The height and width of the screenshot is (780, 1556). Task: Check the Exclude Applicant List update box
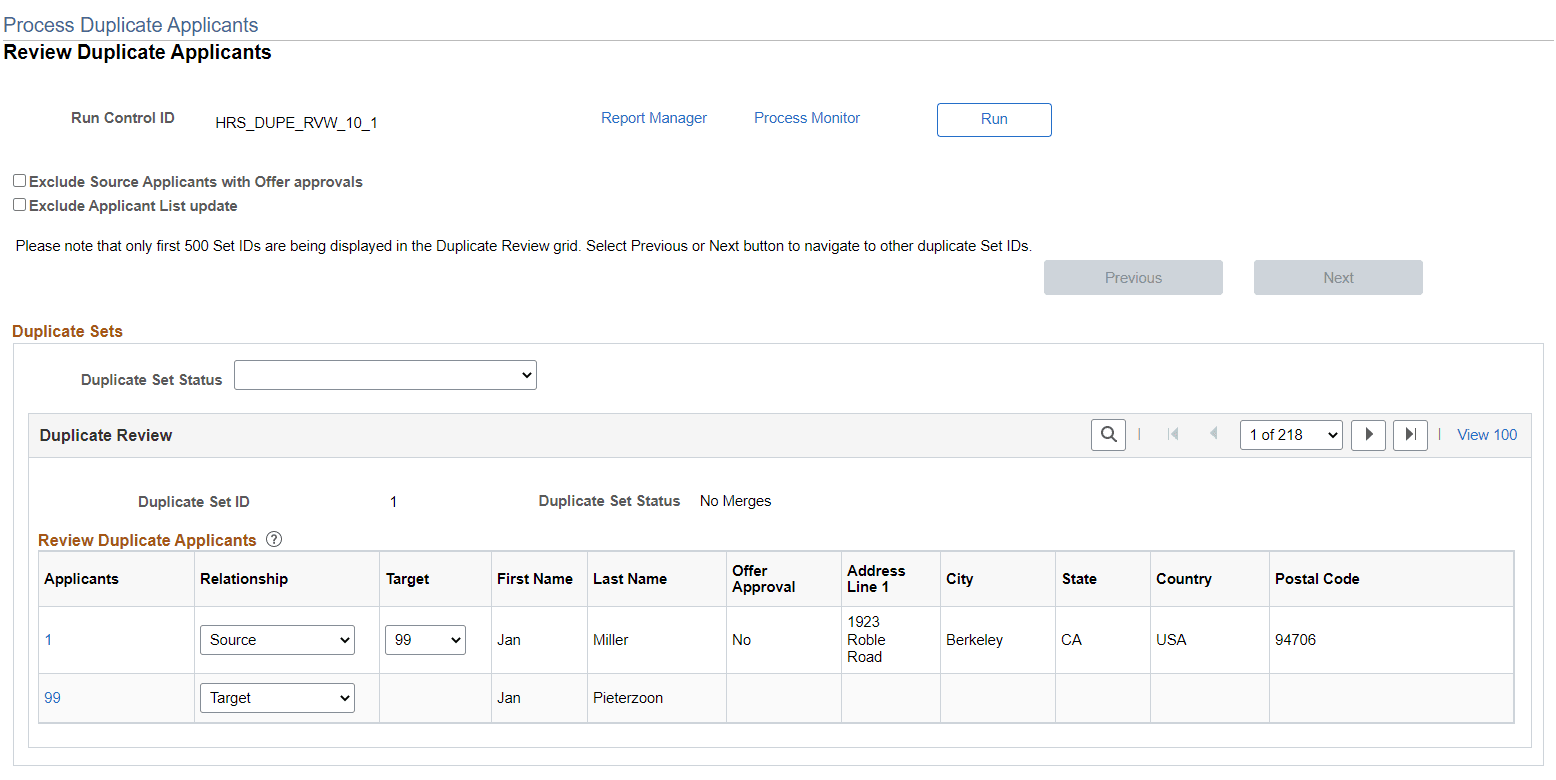click(x=18, y=204)
